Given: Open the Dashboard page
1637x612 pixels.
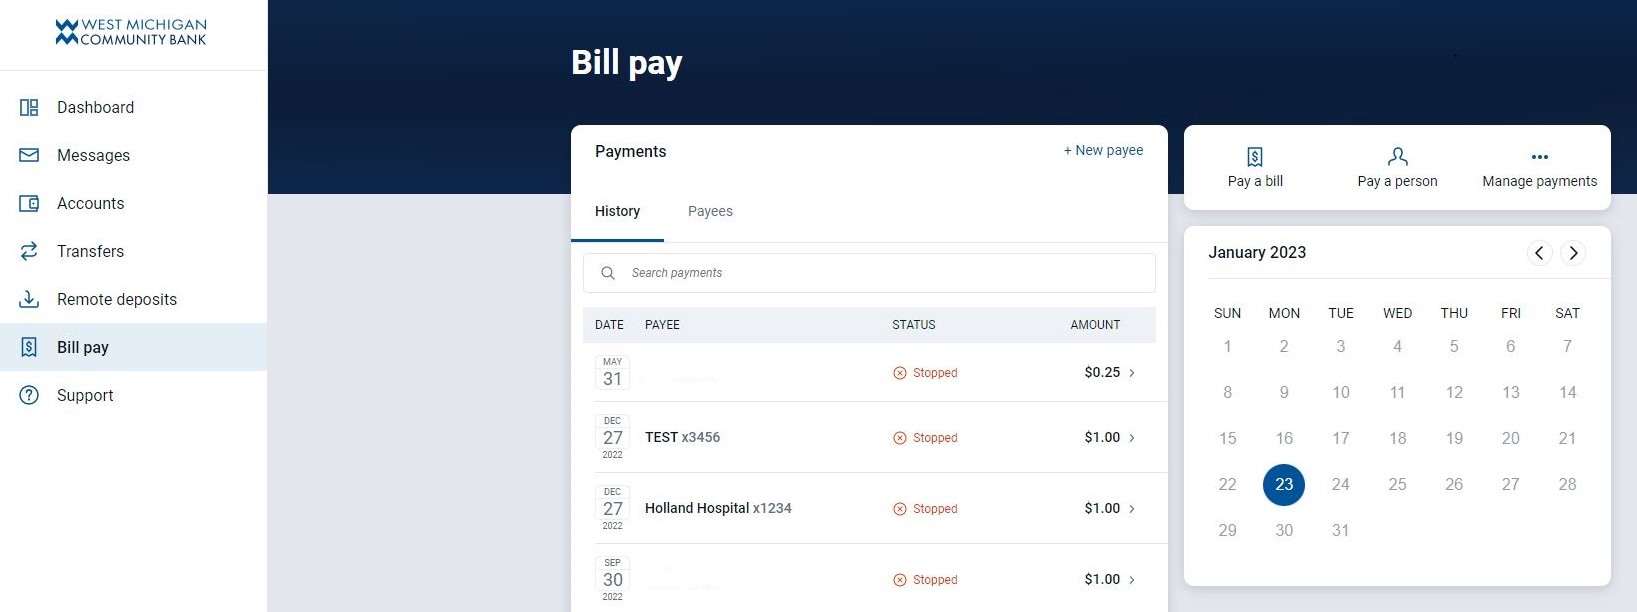Looking at the screenshot, I should [95, 107].
